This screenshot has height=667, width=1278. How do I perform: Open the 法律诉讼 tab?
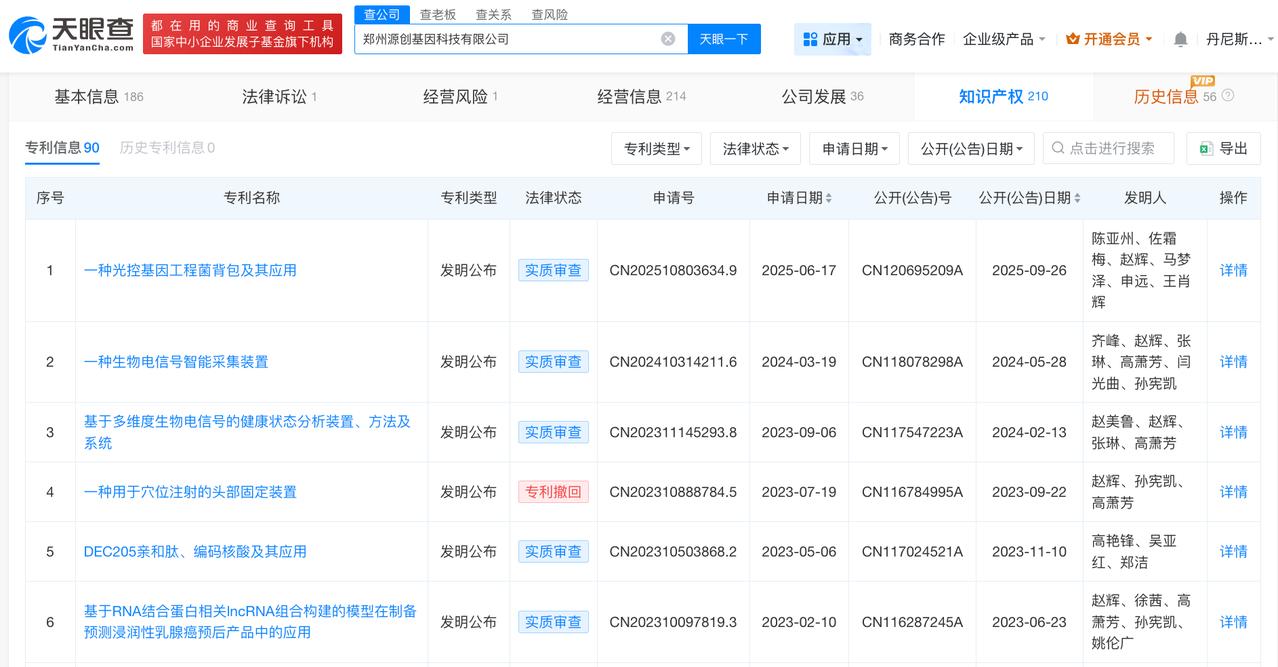tap(279, 96)
